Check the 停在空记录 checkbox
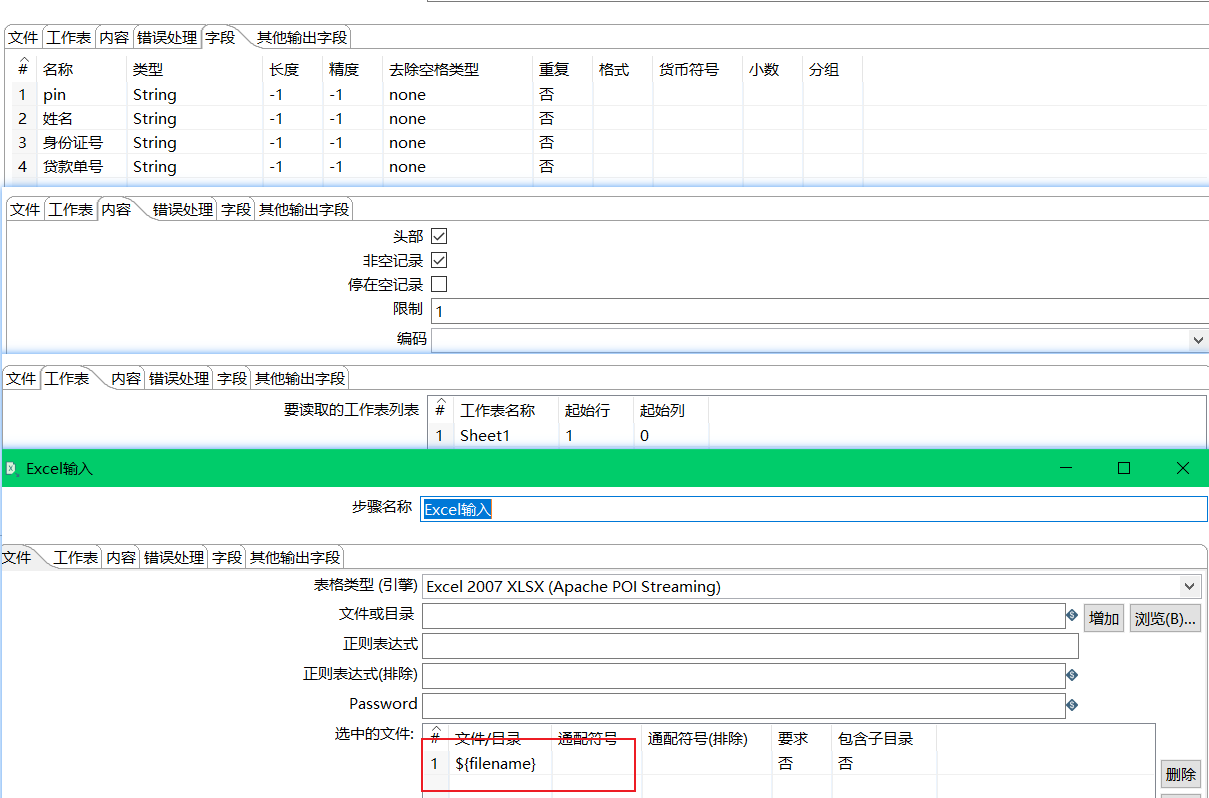Image resolution: width=1209 pixels, height=798 pixels. [439, 284]
